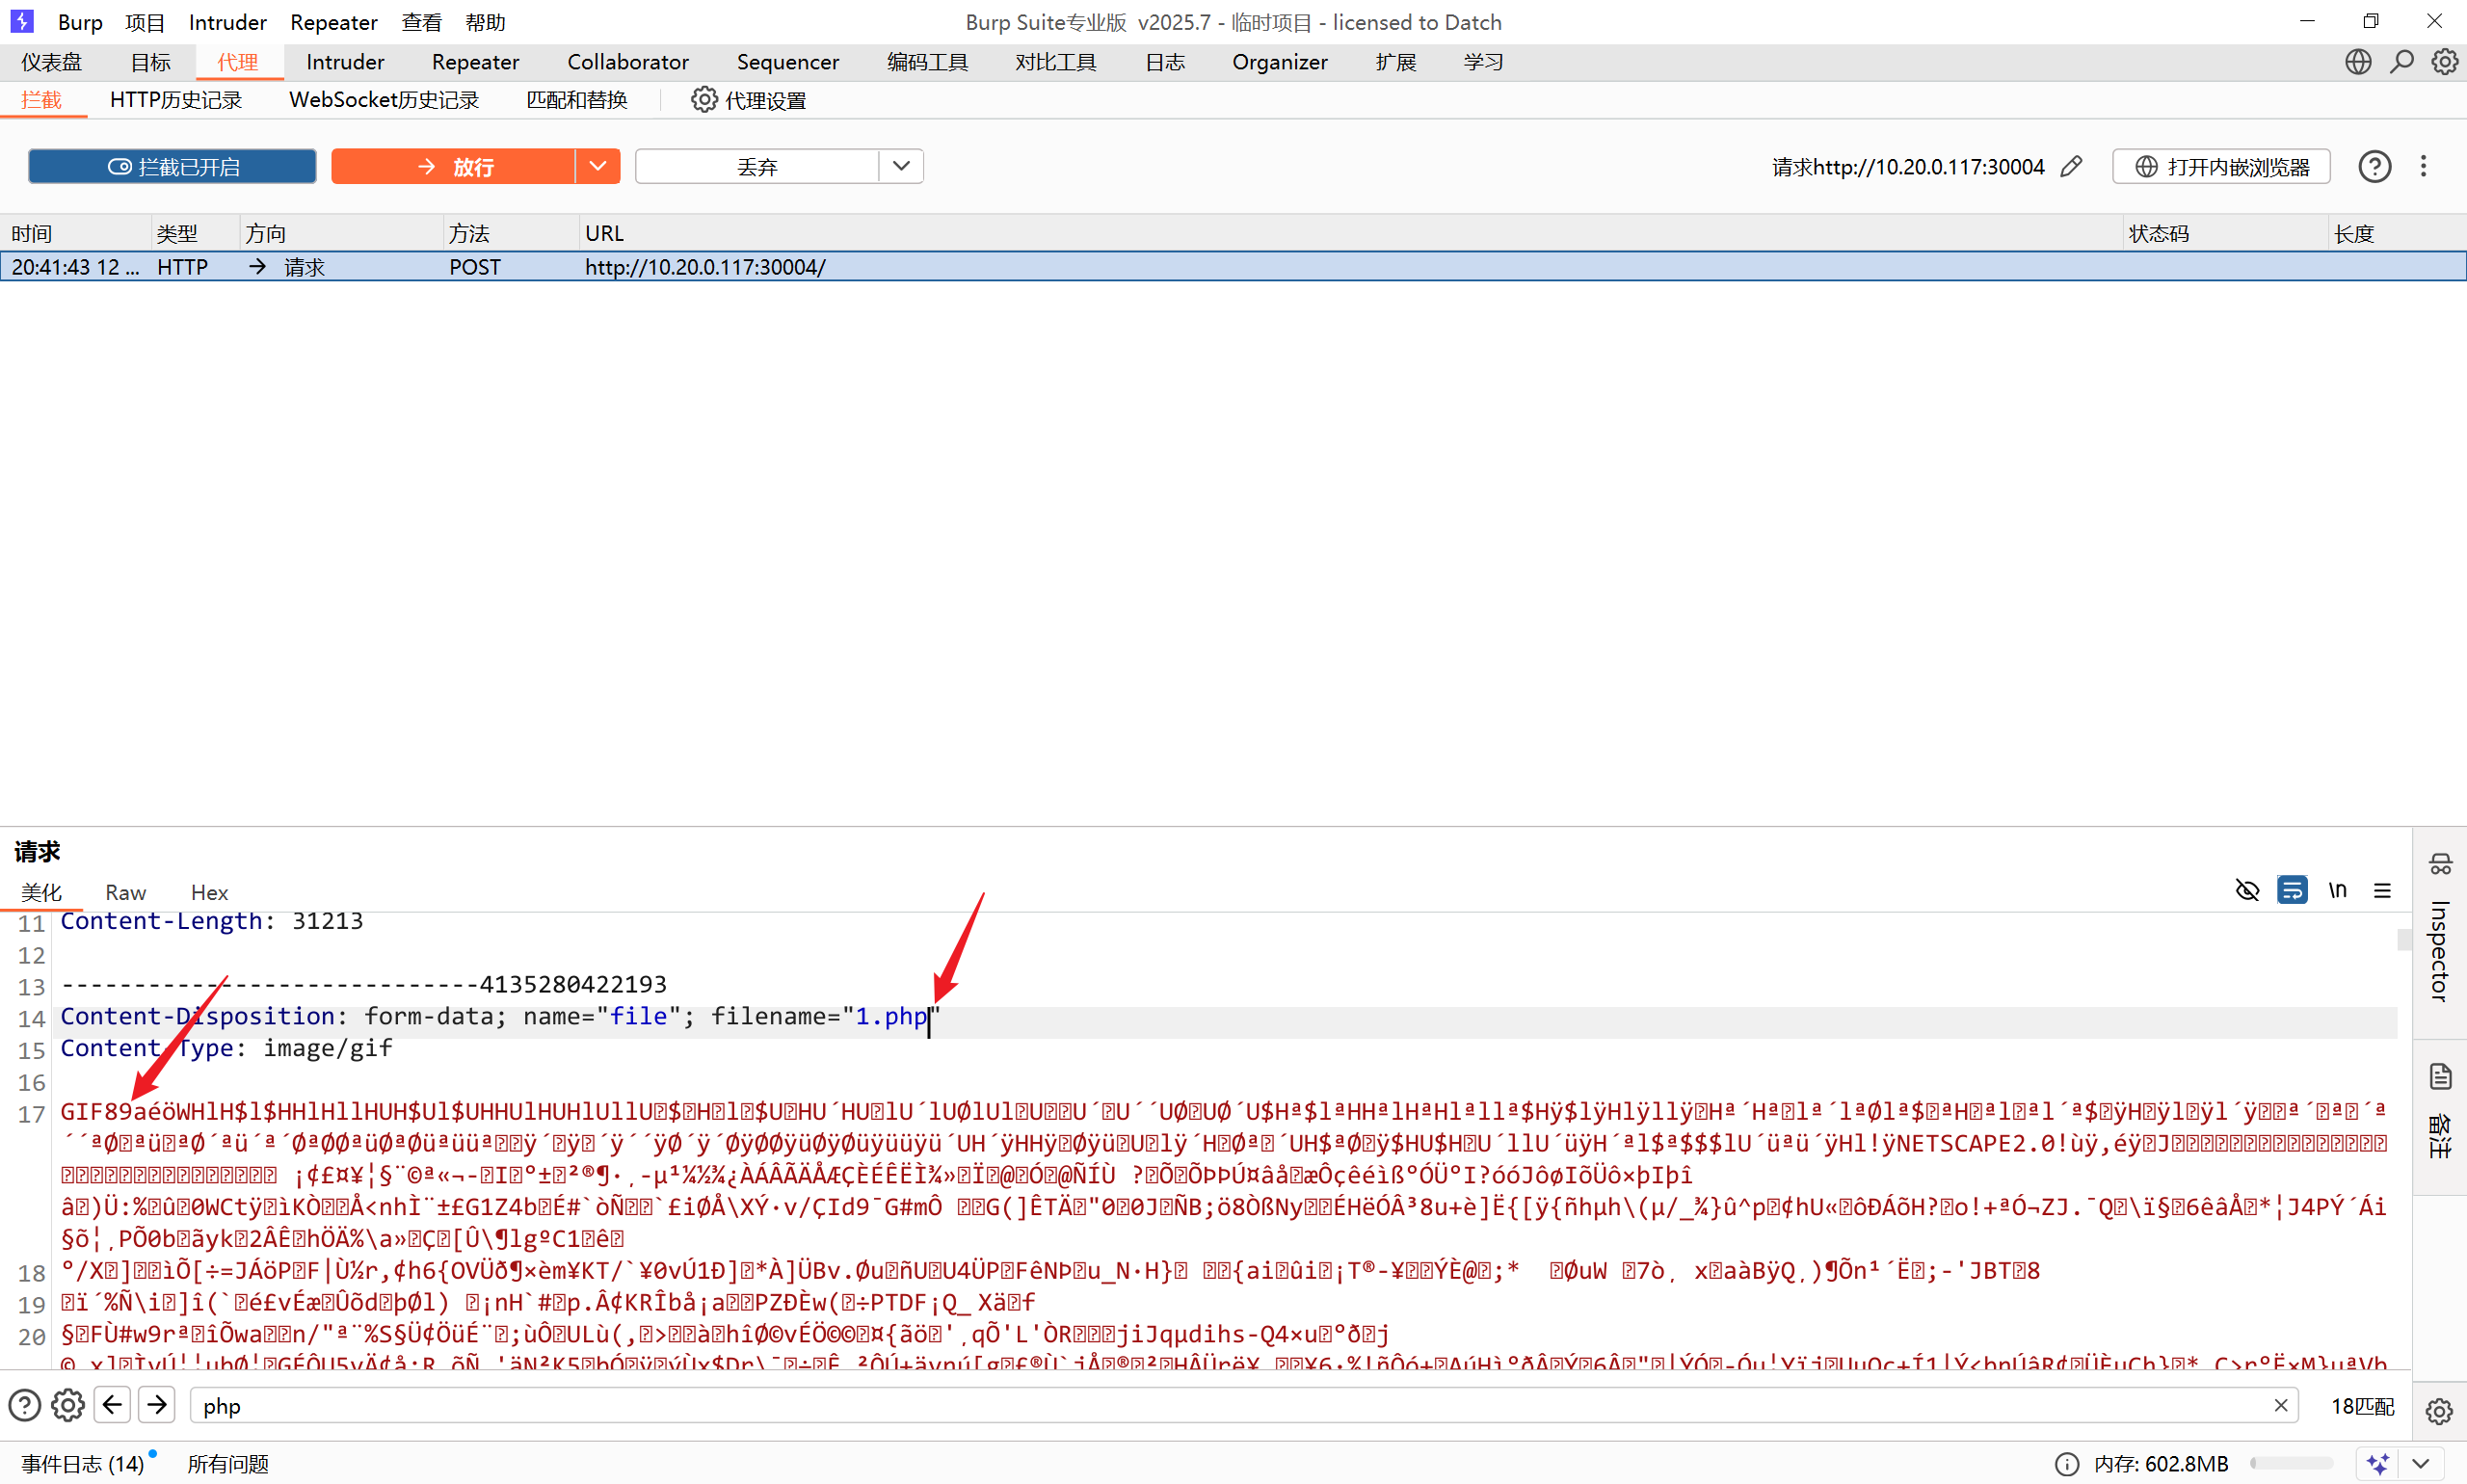Clear the php search field
Viewport: 2467px width, 1484px height.
pyautogui.click(x=2281, y=1405)
